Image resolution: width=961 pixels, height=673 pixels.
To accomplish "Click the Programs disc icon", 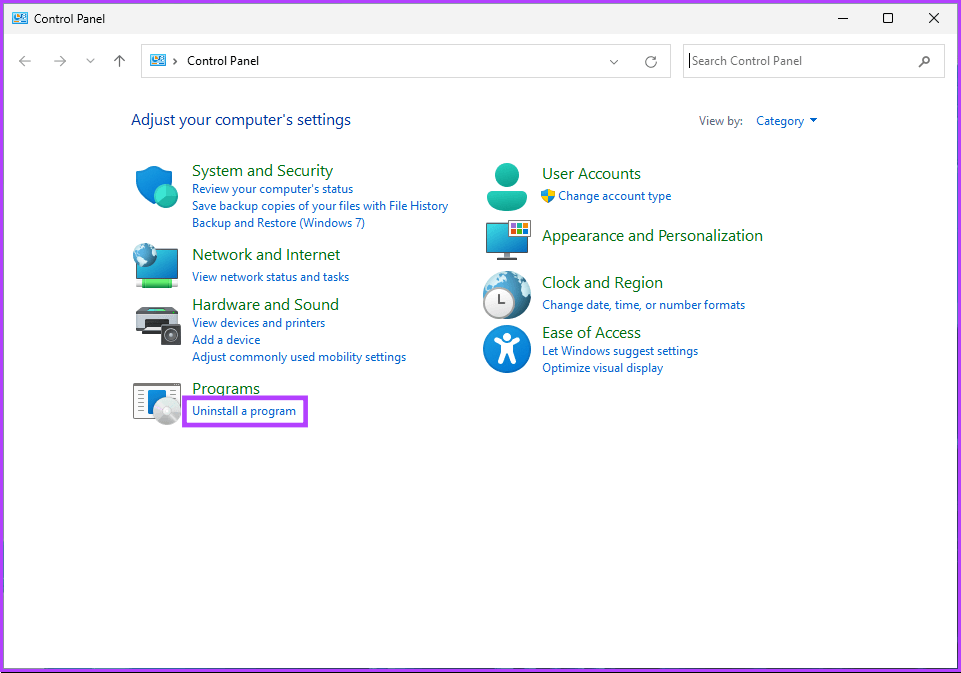I will (157, 403).
